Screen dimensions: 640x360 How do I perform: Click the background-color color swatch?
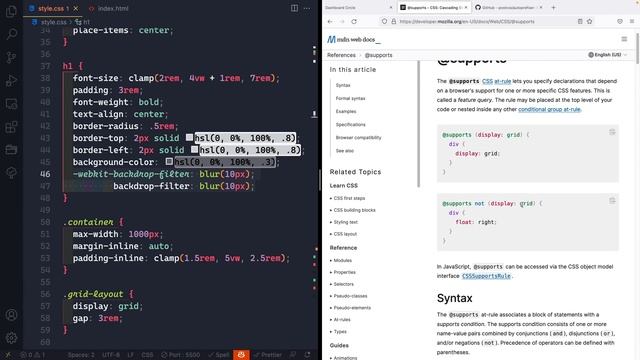pos(169,162)
